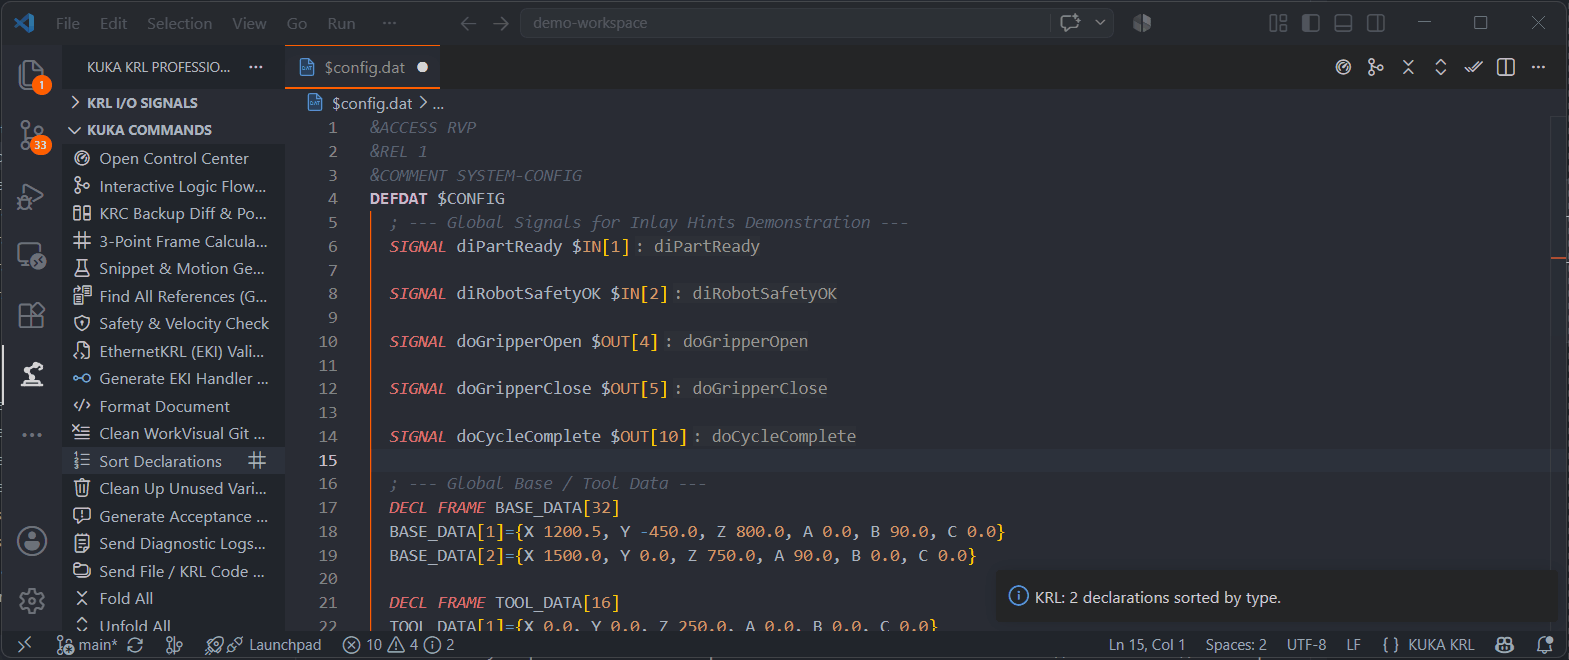The height and width of the screenshot is (660, 1569).
Task: Click Open Control Center command
Action: coord(174,158)
